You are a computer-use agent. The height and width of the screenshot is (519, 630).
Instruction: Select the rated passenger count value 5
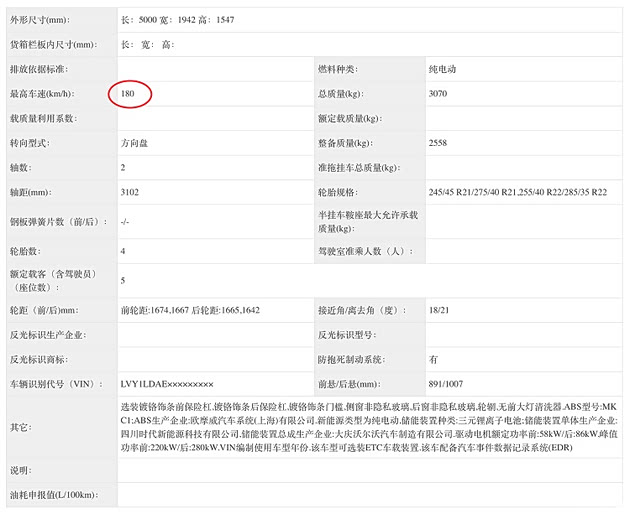click(x=123, y=281)
